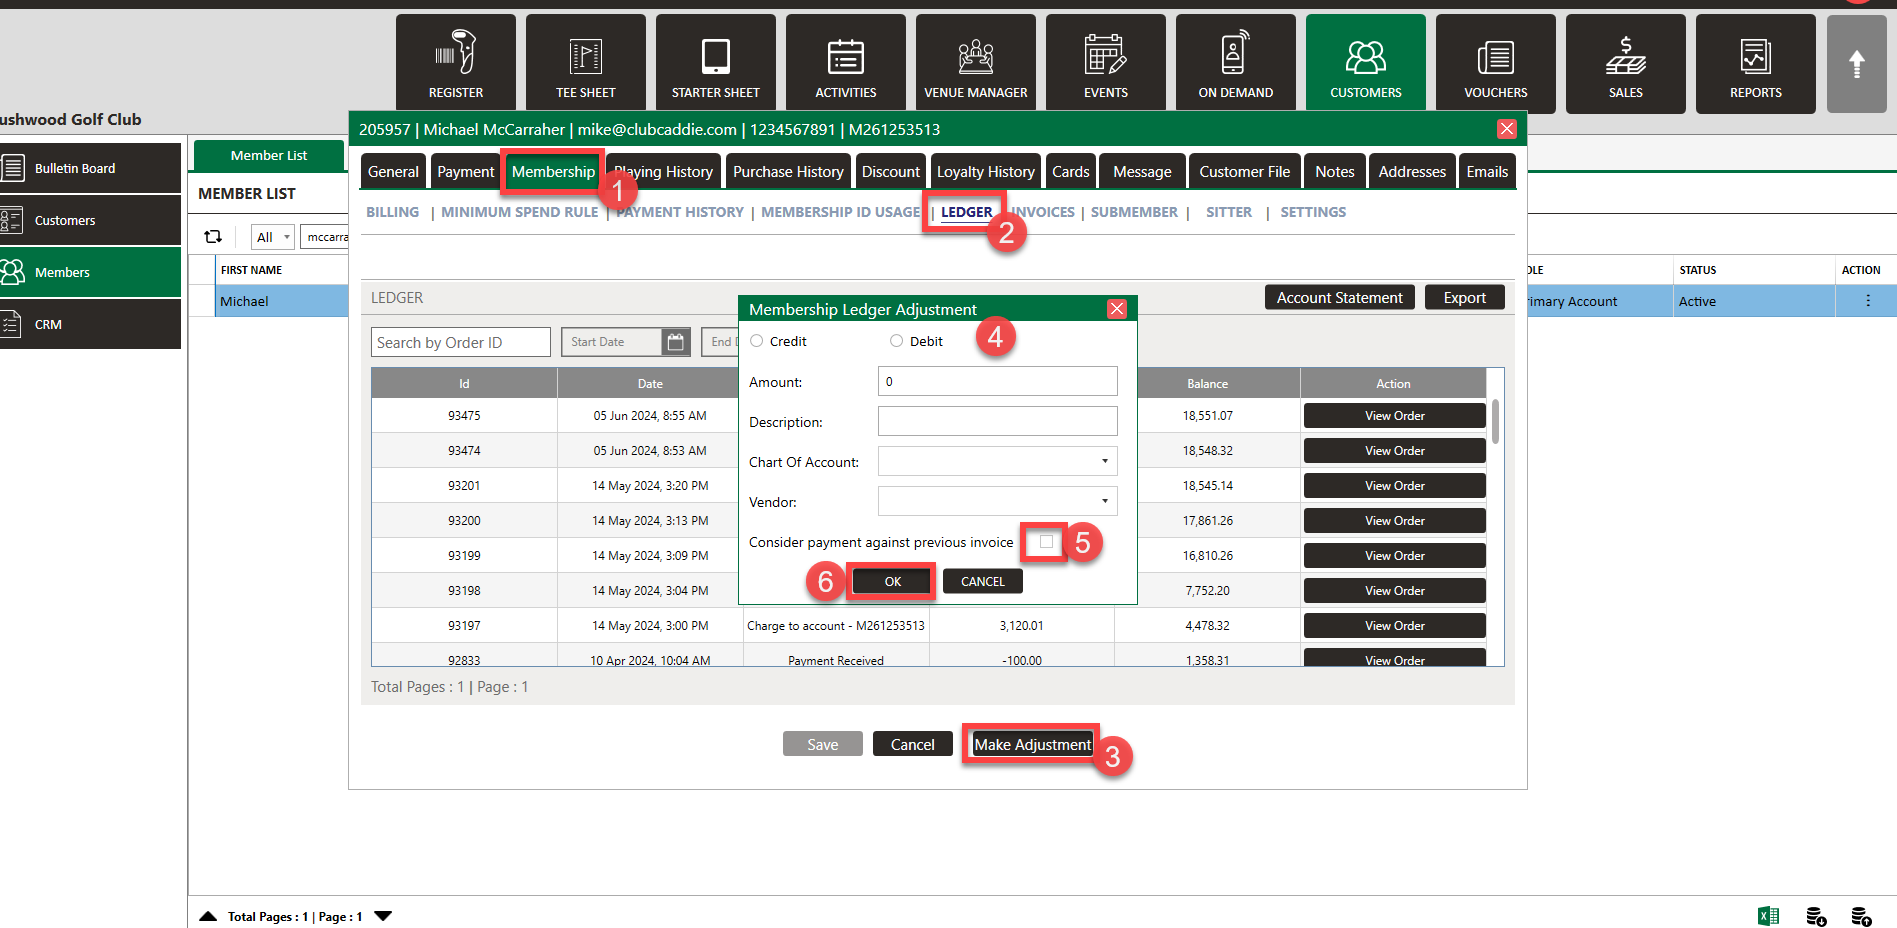Open the On Demand module
The height and width of the screenshot is (928, 1897).
1236,64
